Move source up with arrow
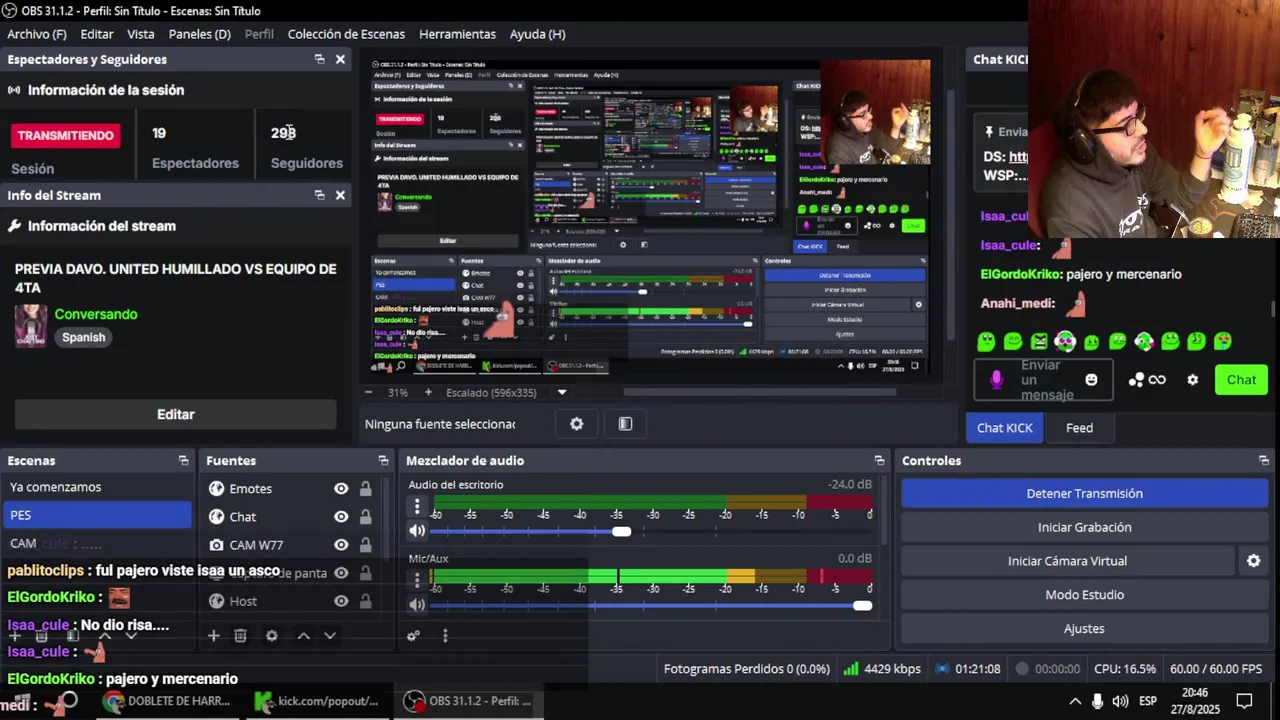Screen dimensions: 1280x720 click(x=303, y=636)
